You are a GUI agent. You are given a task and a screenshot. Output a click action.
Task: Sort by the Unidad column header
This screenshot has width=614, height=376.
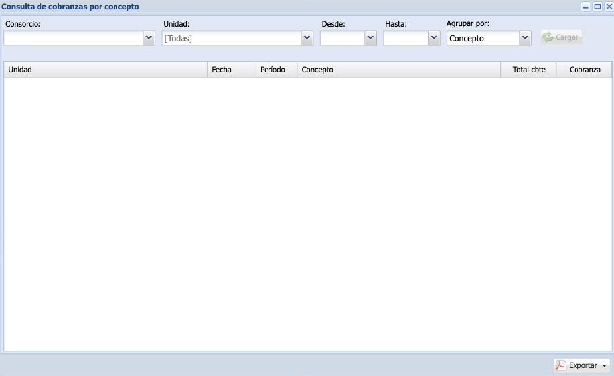click(105, 69)
